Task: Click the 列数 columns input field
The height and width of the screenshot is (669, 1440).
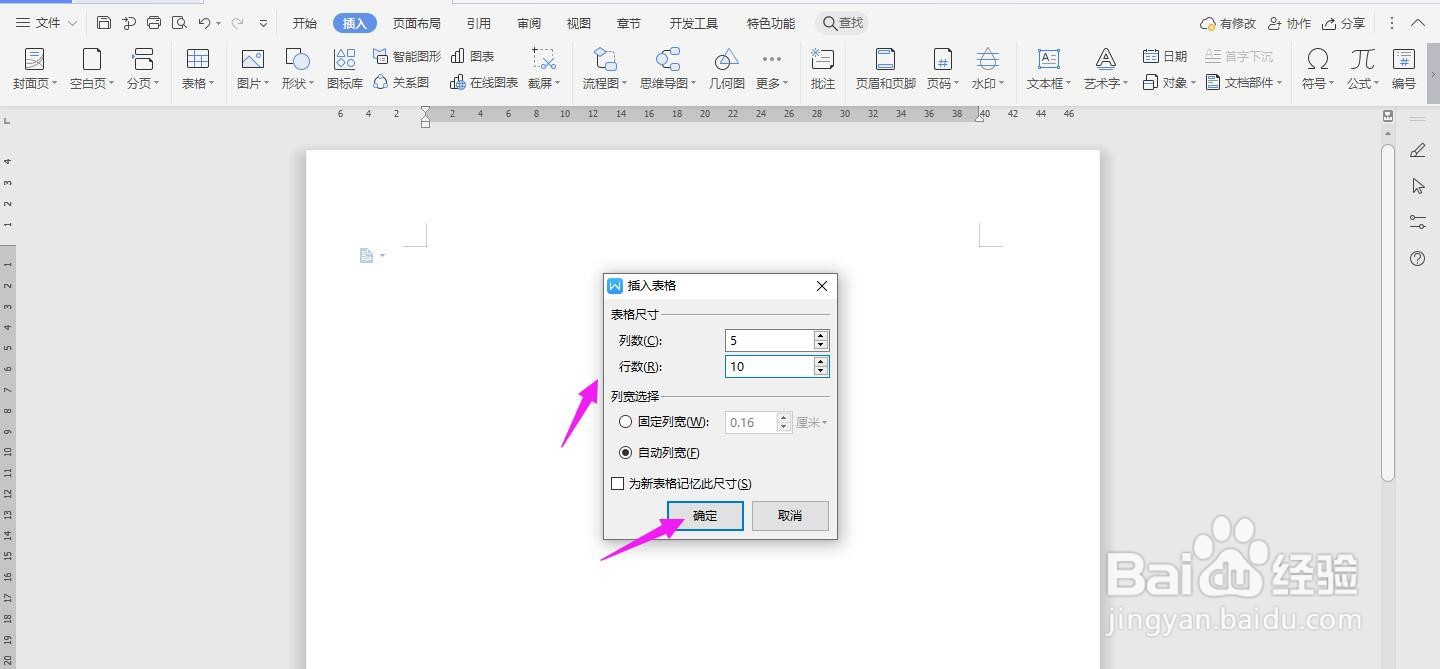Action: point(769,341)
